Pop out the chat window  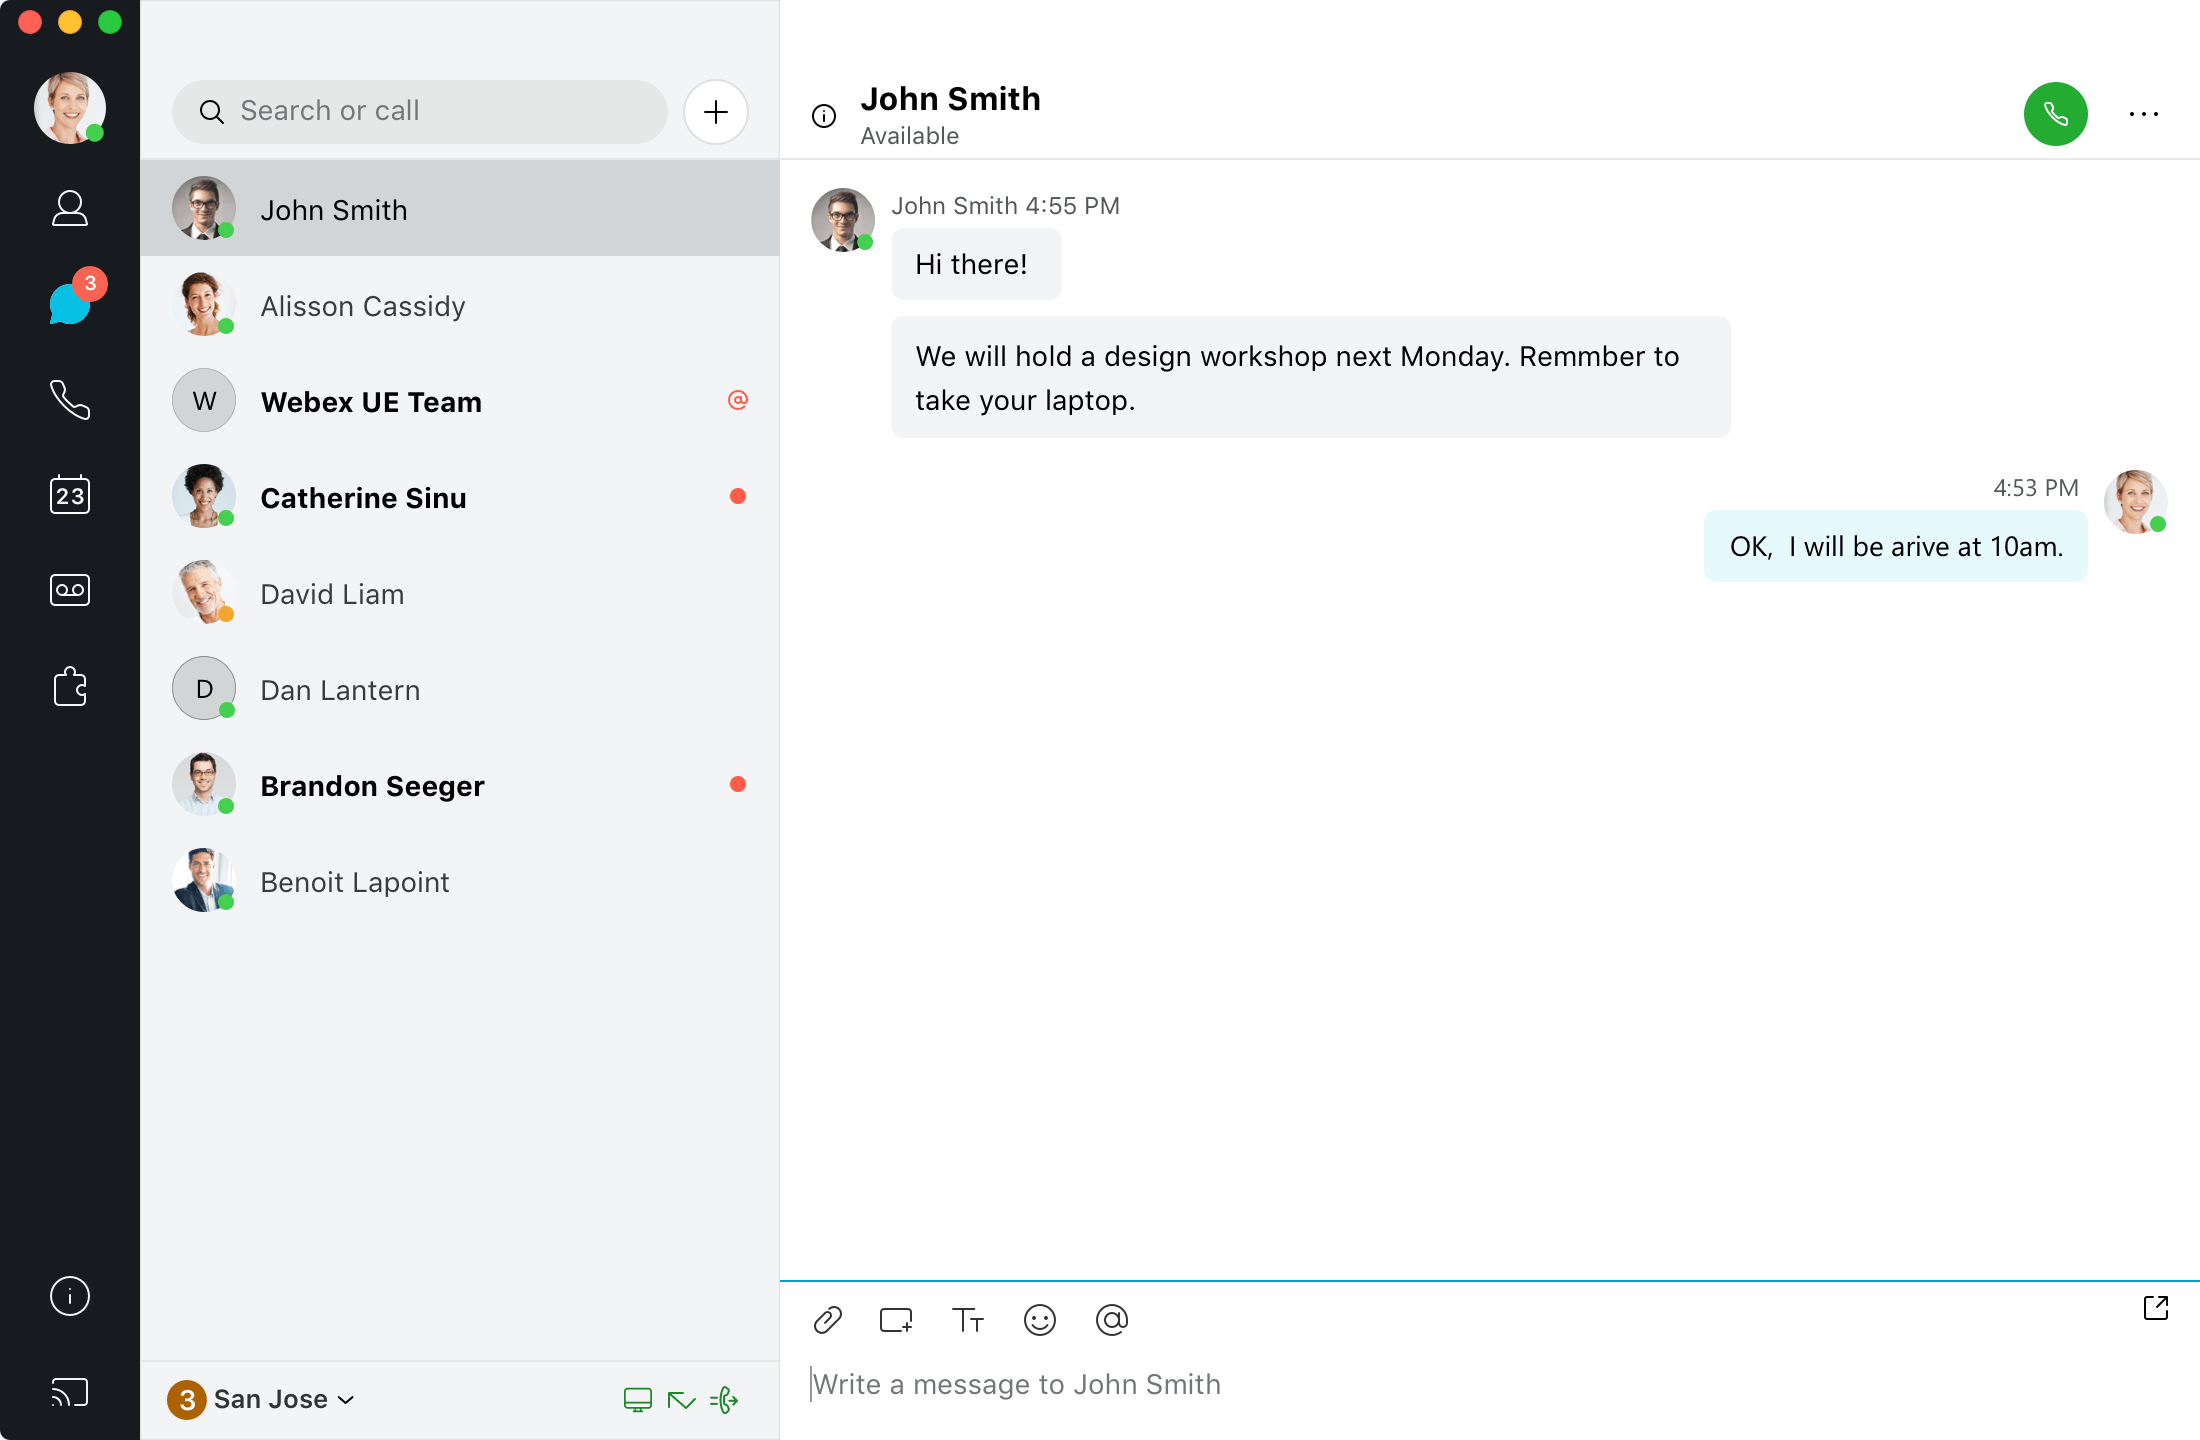[2156, 1308]
